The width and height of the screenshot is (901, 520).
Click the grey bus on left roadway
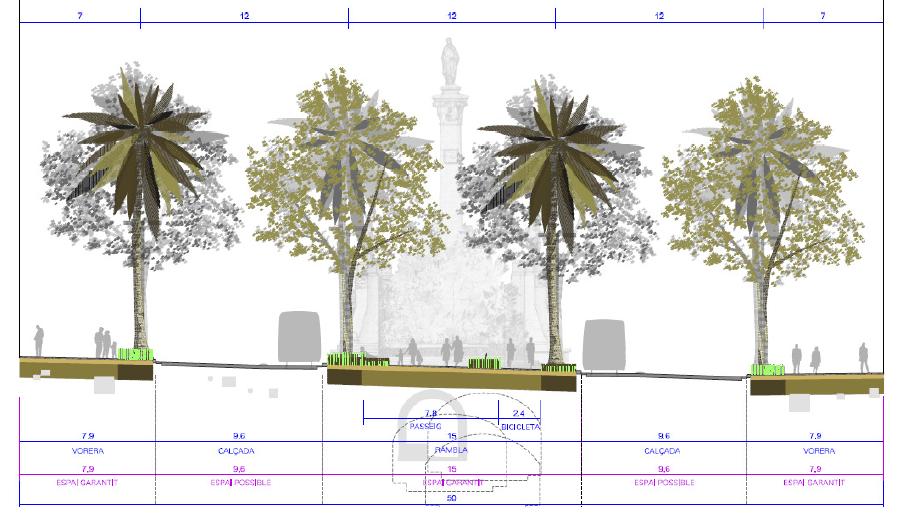[x=299, y=338]
